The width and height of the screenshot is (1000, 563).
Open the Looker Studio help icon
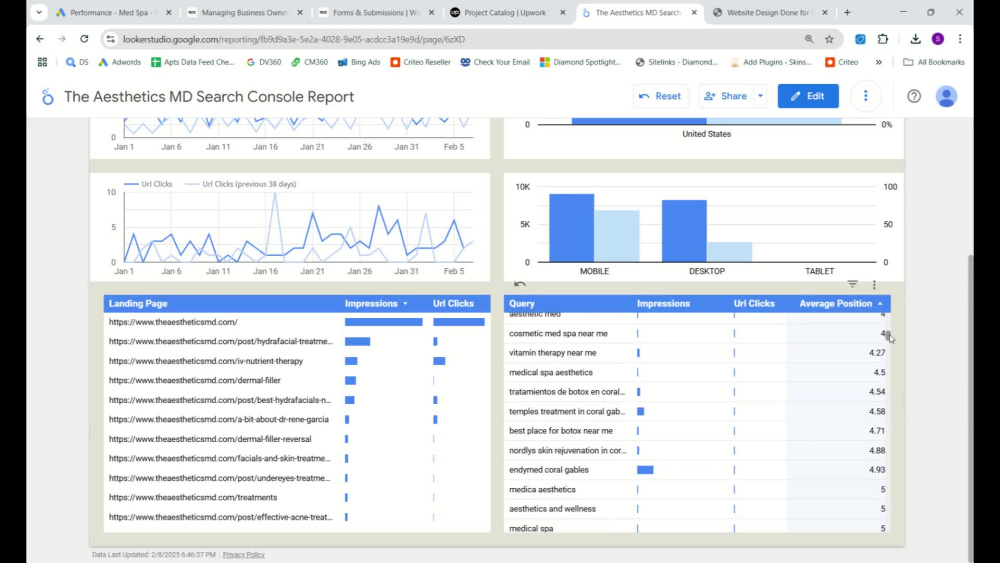914,96
